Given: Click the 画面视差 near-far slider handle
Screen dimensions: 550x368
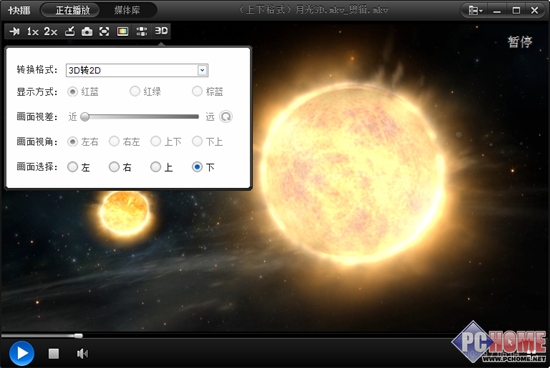Looking at the screenshot, I should coord(85,116).
